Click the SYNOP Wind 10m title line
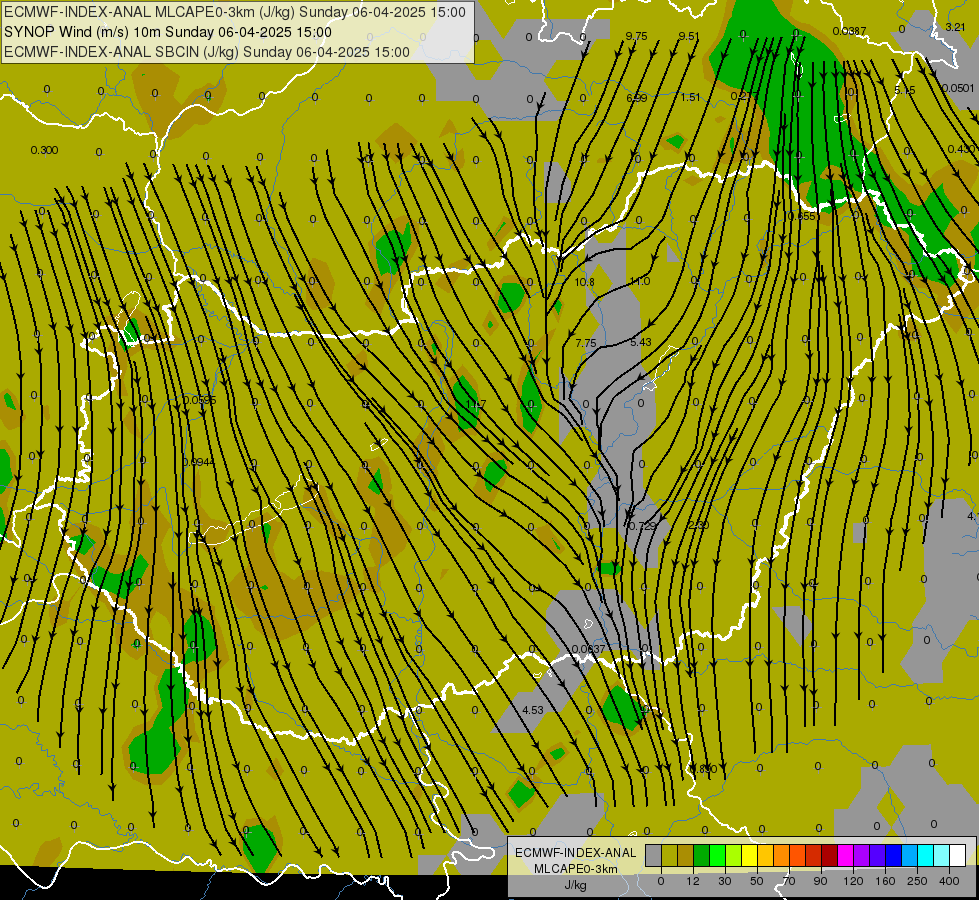979x900 pixels. pyautogui.click(x=168, y=32)
